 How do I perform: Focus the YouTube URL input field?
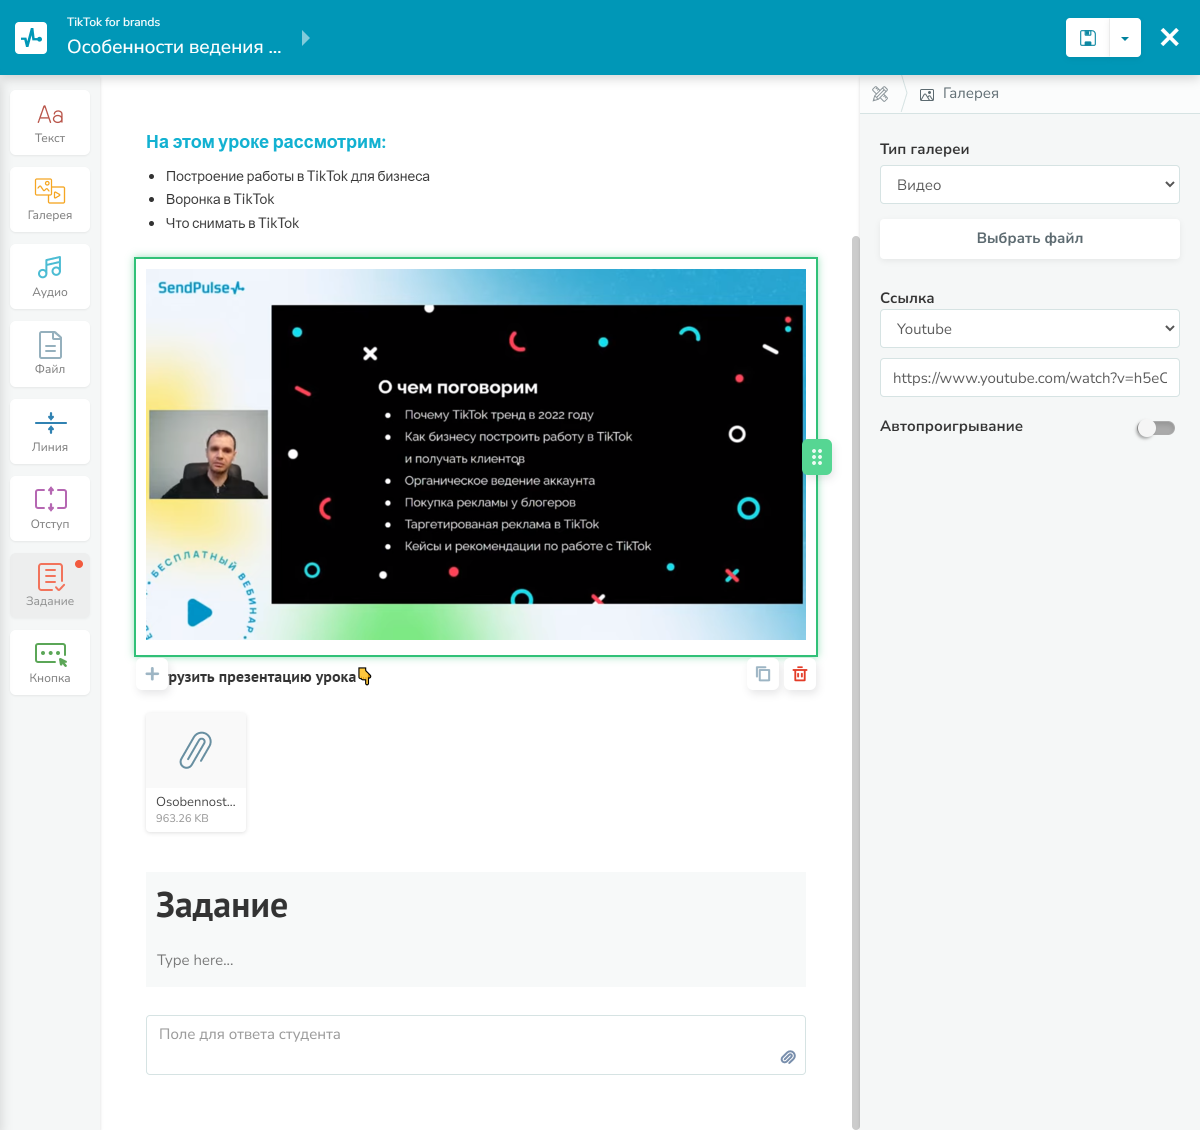point(1030,378)
